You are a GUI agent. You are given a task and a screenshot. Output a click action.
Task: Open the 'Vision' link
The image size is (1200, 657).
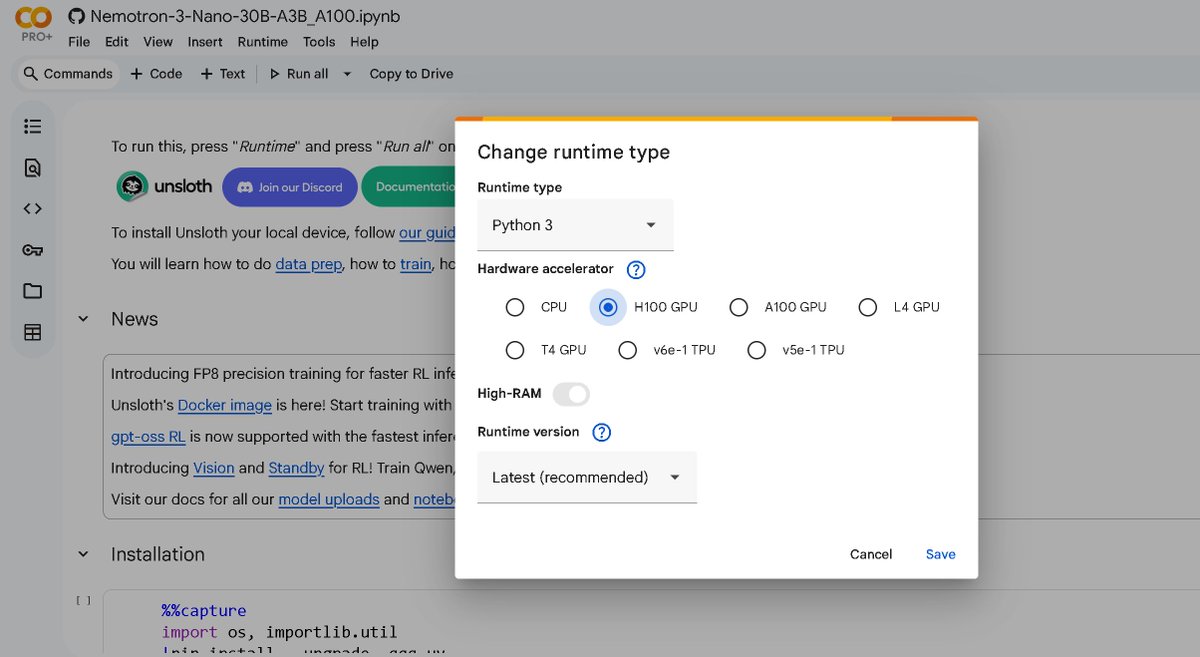pyautogui.click(x=213, y=467)
